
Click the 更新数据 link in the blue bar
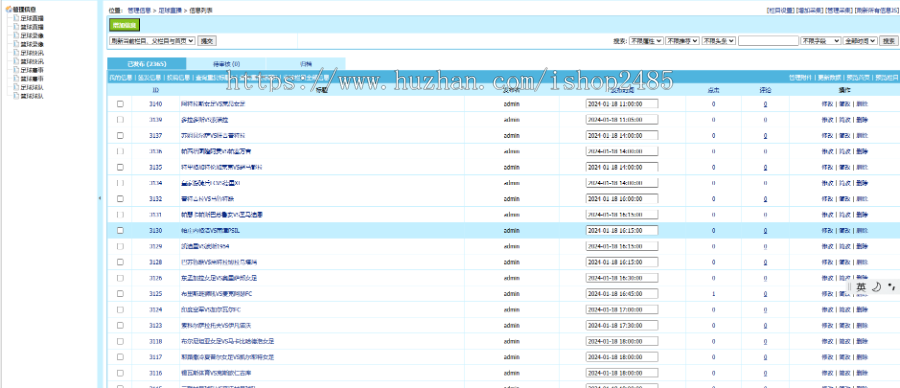pos(829,77)
